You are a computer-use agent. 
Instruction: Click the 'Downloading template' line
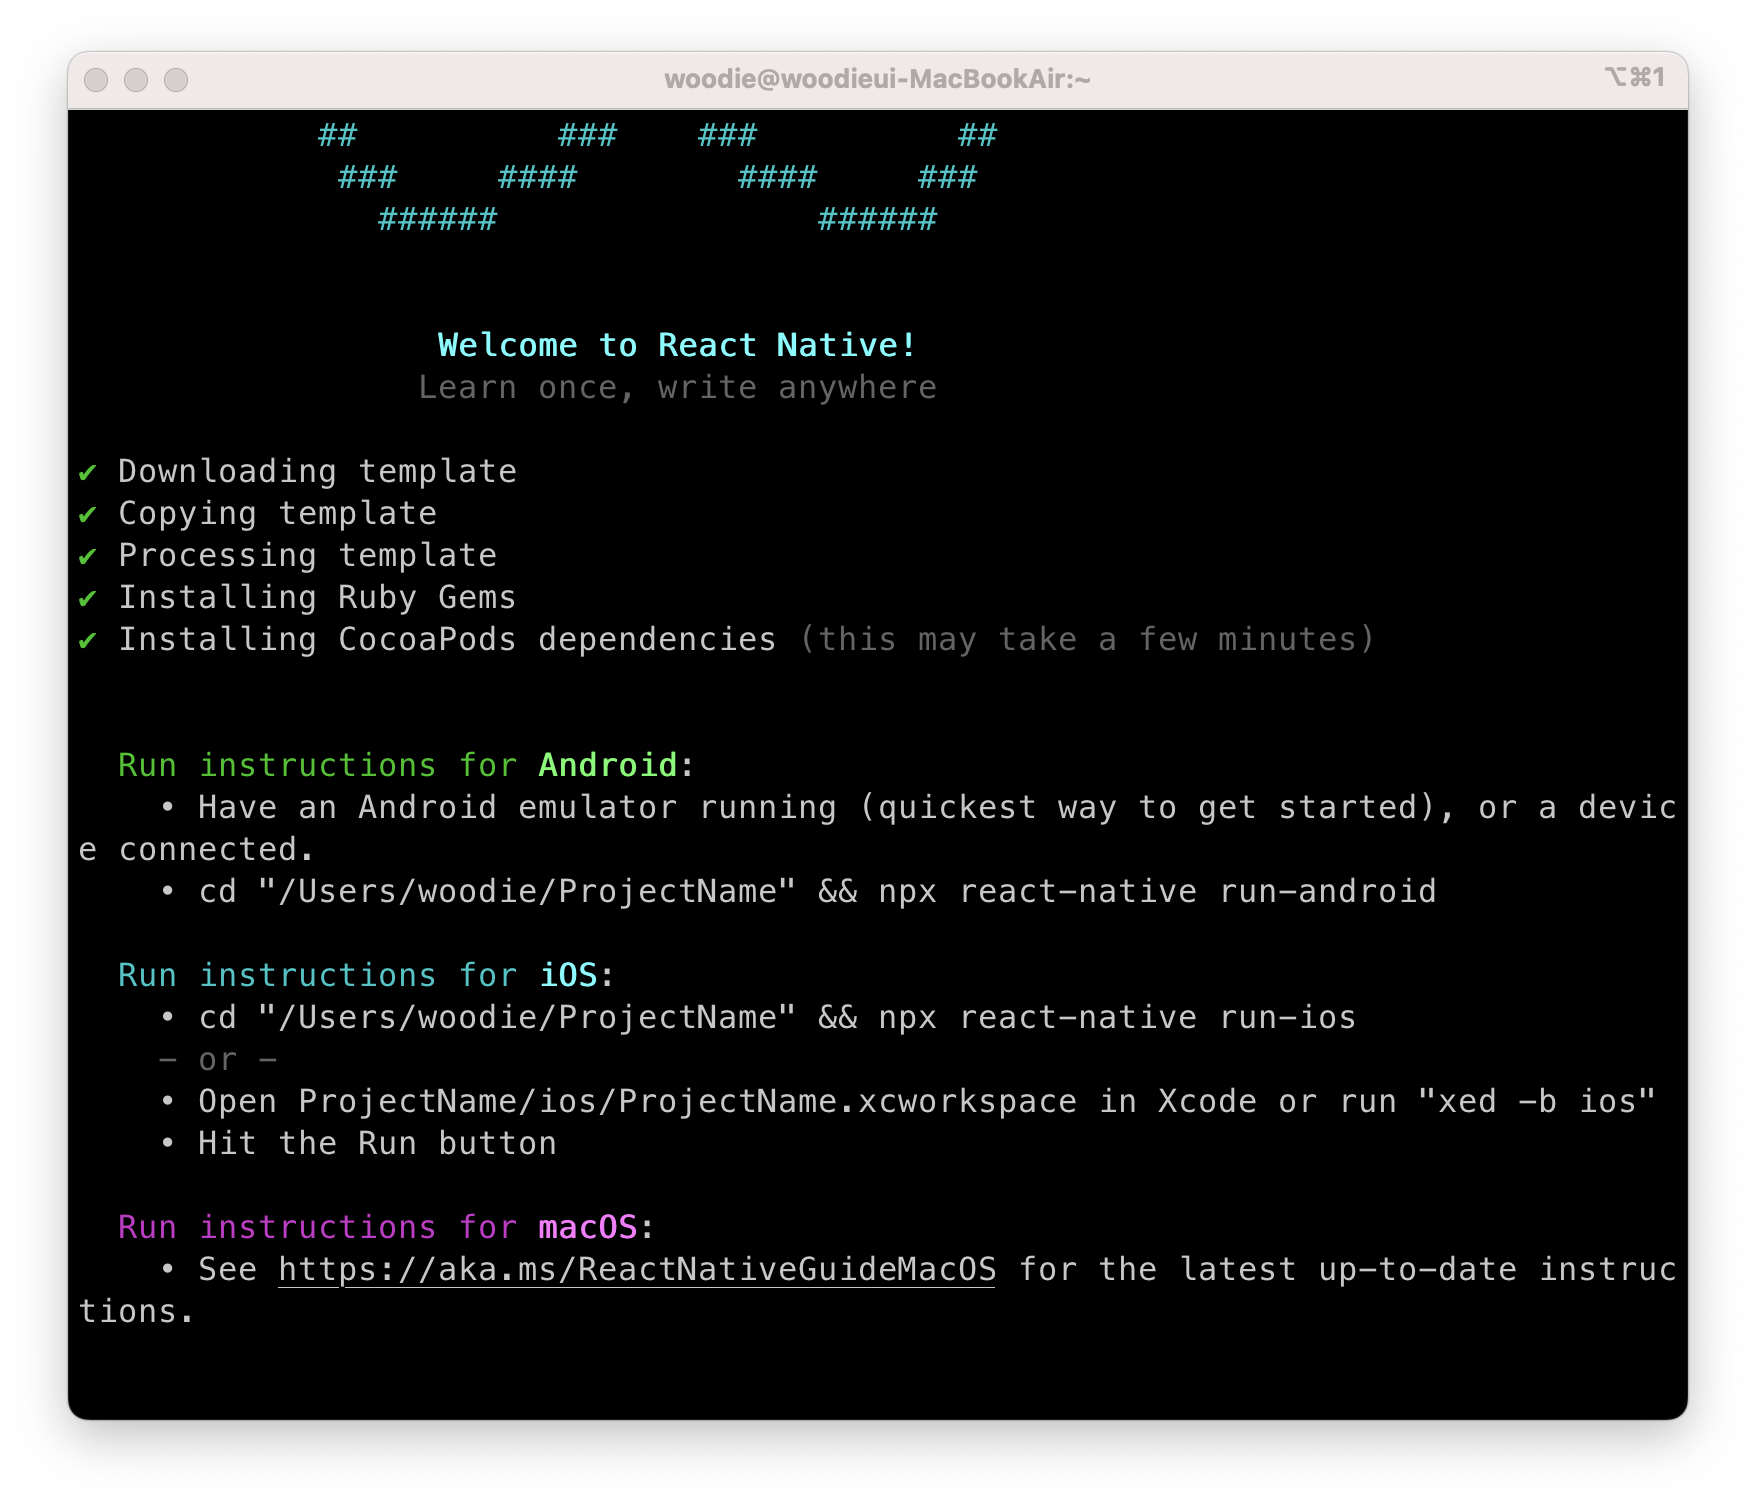point(317,472)
